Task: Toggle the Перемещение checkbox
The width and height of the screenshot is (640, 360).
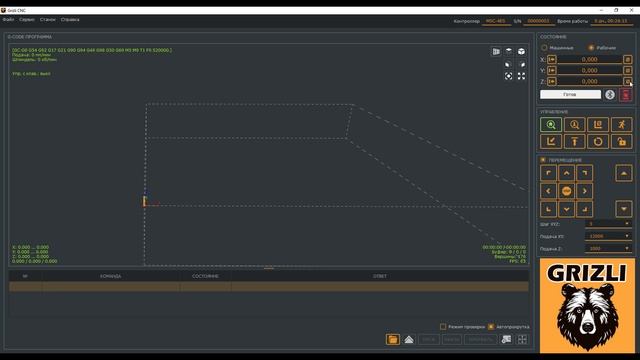Action: [543, 160]
